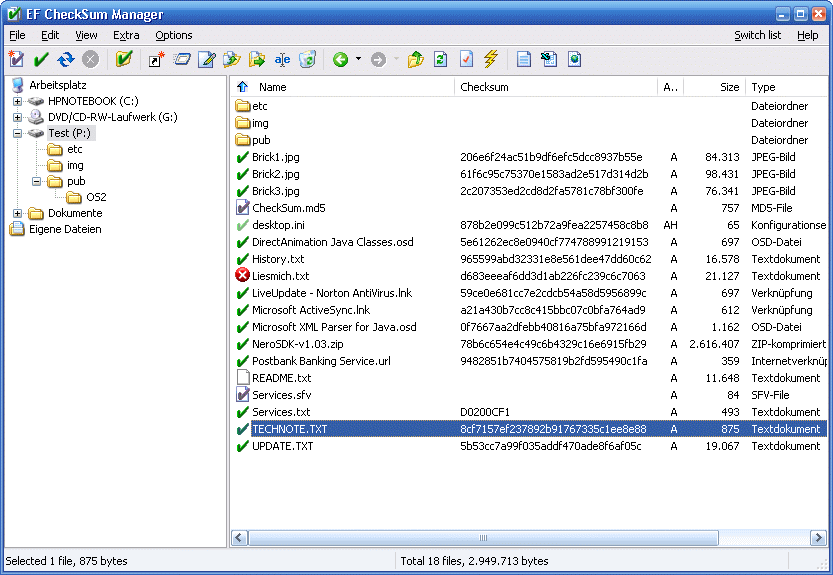Select the OS2 folder in the tree
This screenshot has width=833, height=575.
coord(96,197)
